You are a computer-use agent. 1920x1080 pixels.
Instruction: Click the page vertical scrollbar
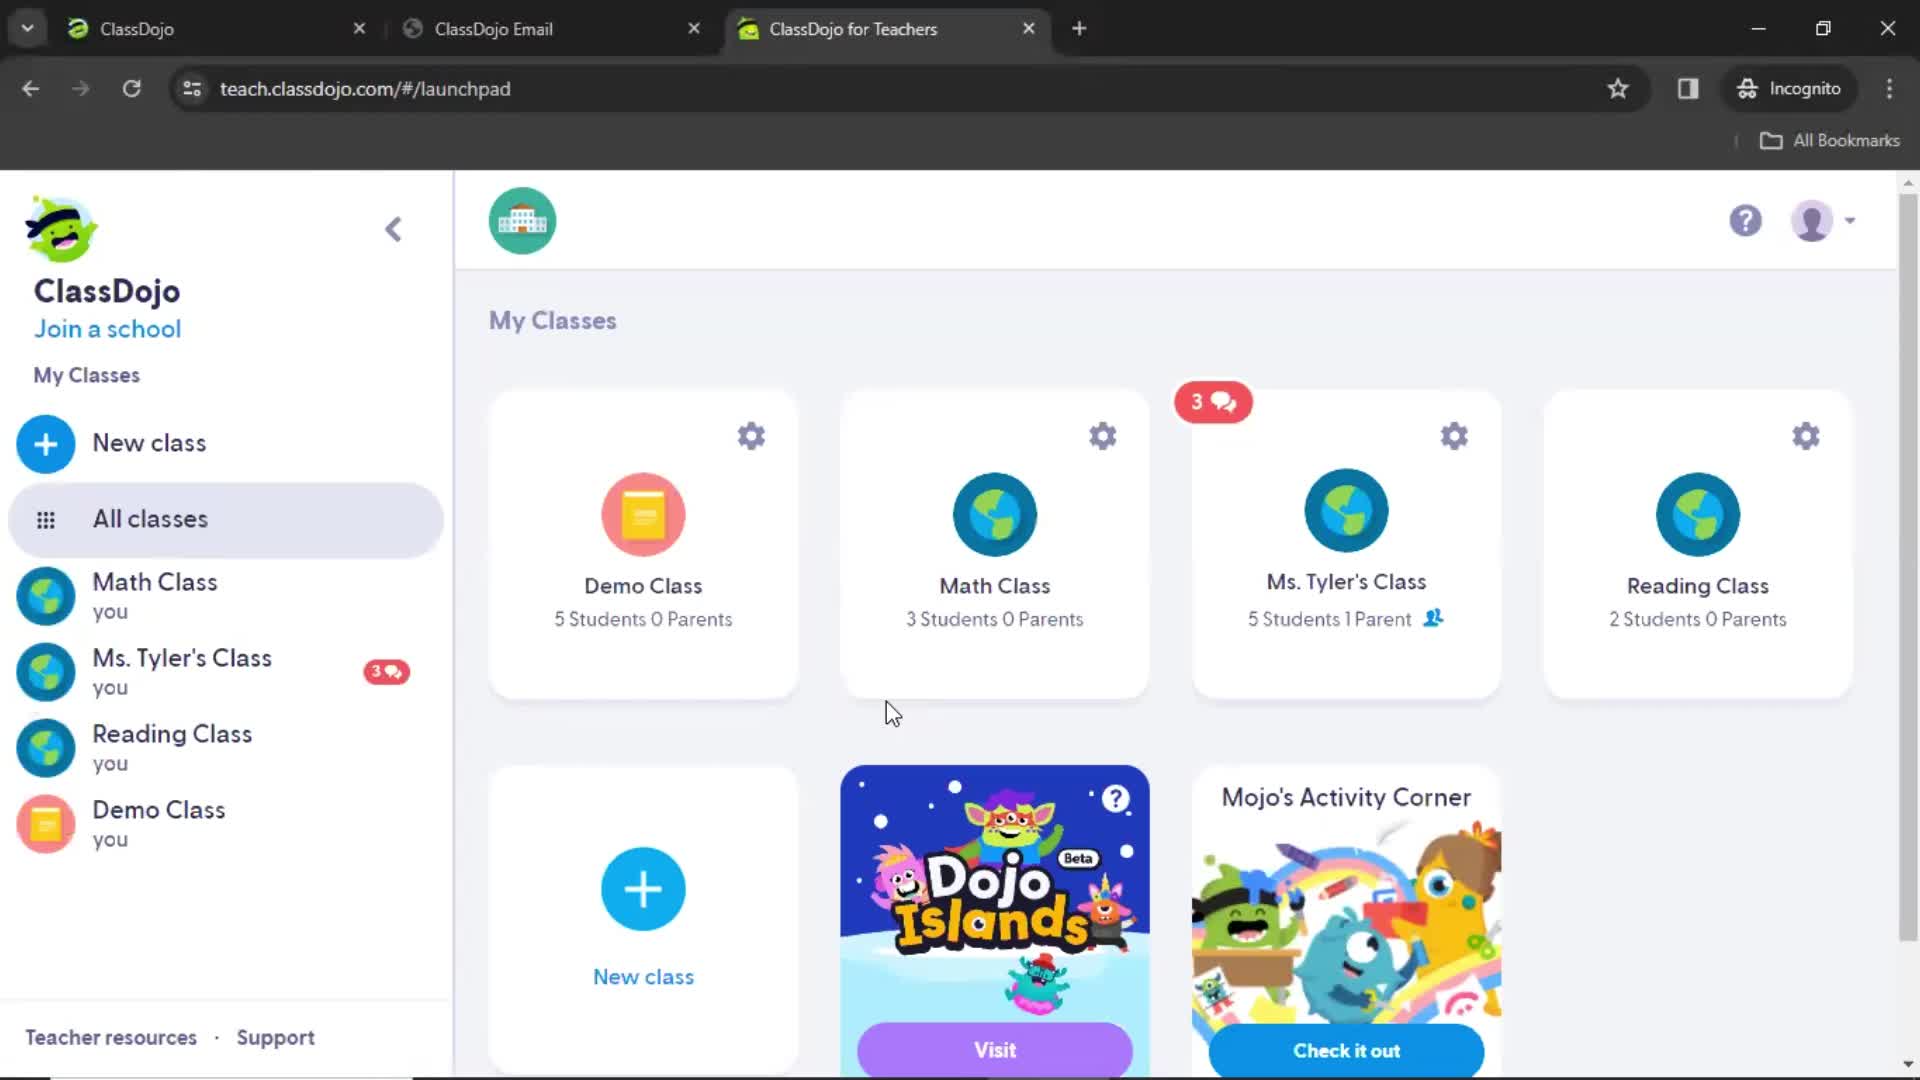[x=1908, y=565]
